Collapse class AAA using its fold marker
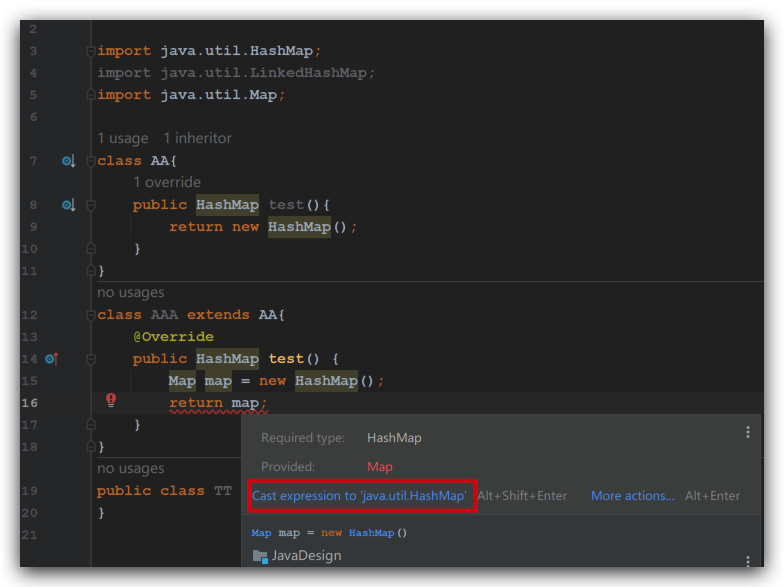The height and width of the screenshot is (587, 784). click(91, 315)
